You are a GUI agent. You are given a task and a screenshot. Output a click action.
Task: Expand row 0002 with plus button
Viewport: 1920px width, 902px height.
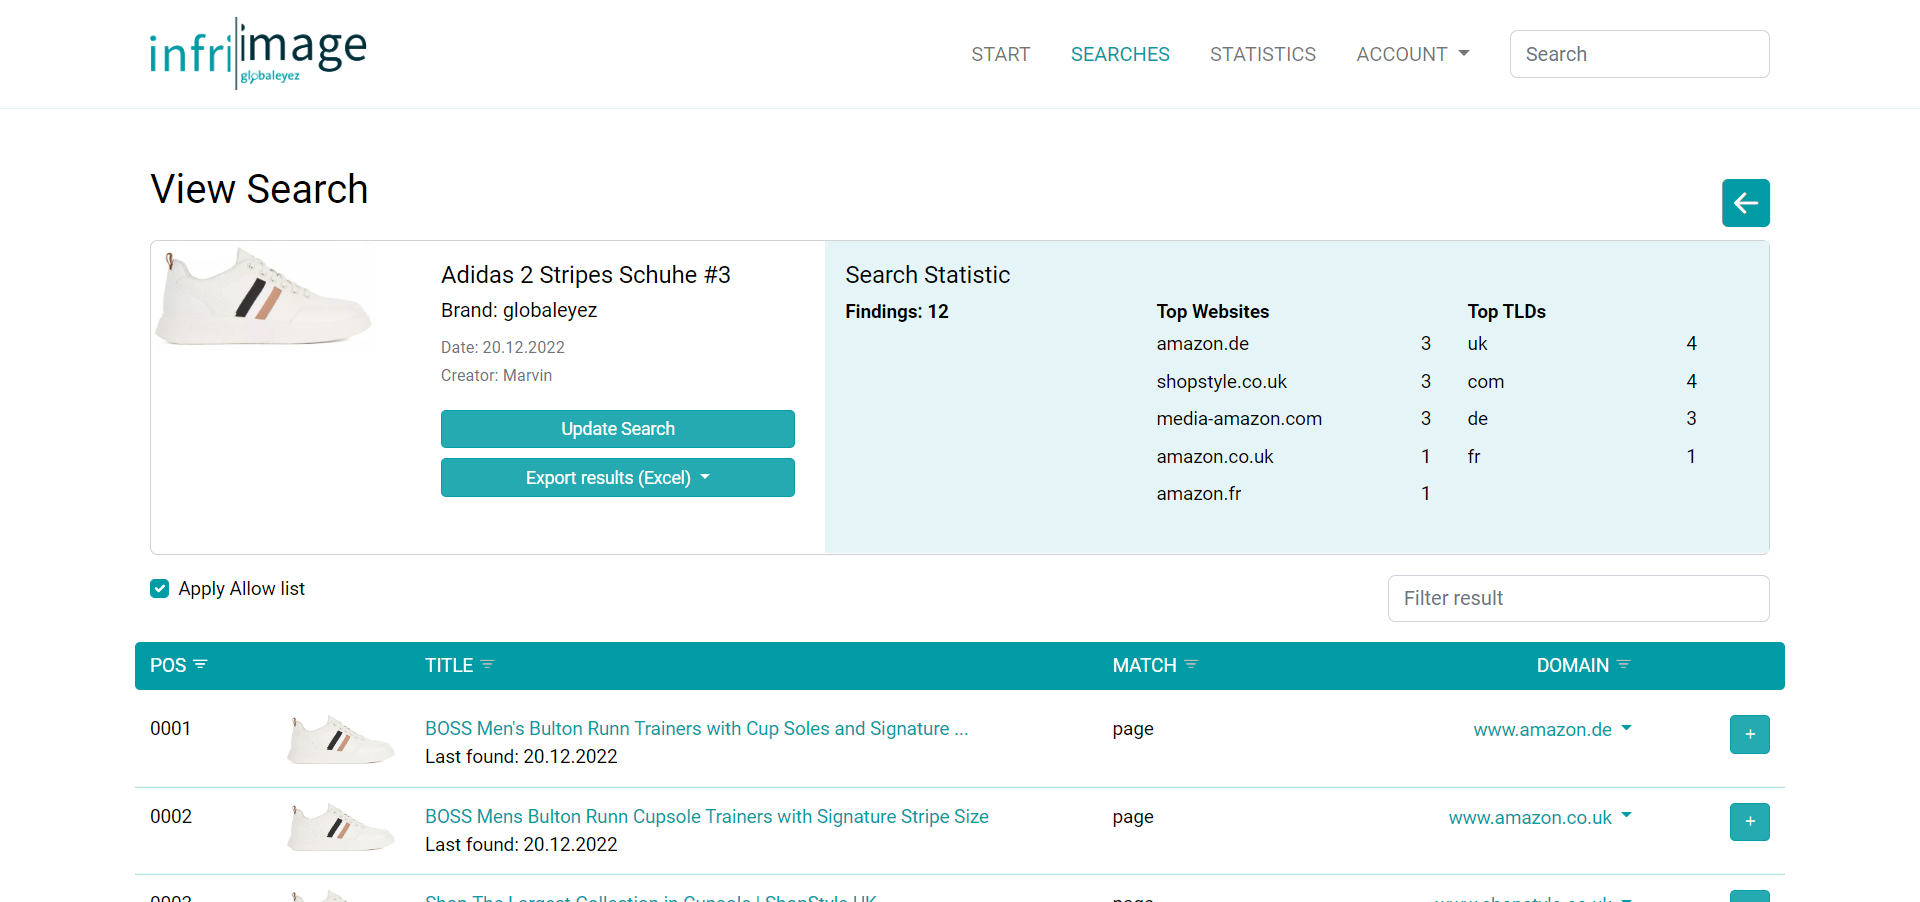[1749, 822]
